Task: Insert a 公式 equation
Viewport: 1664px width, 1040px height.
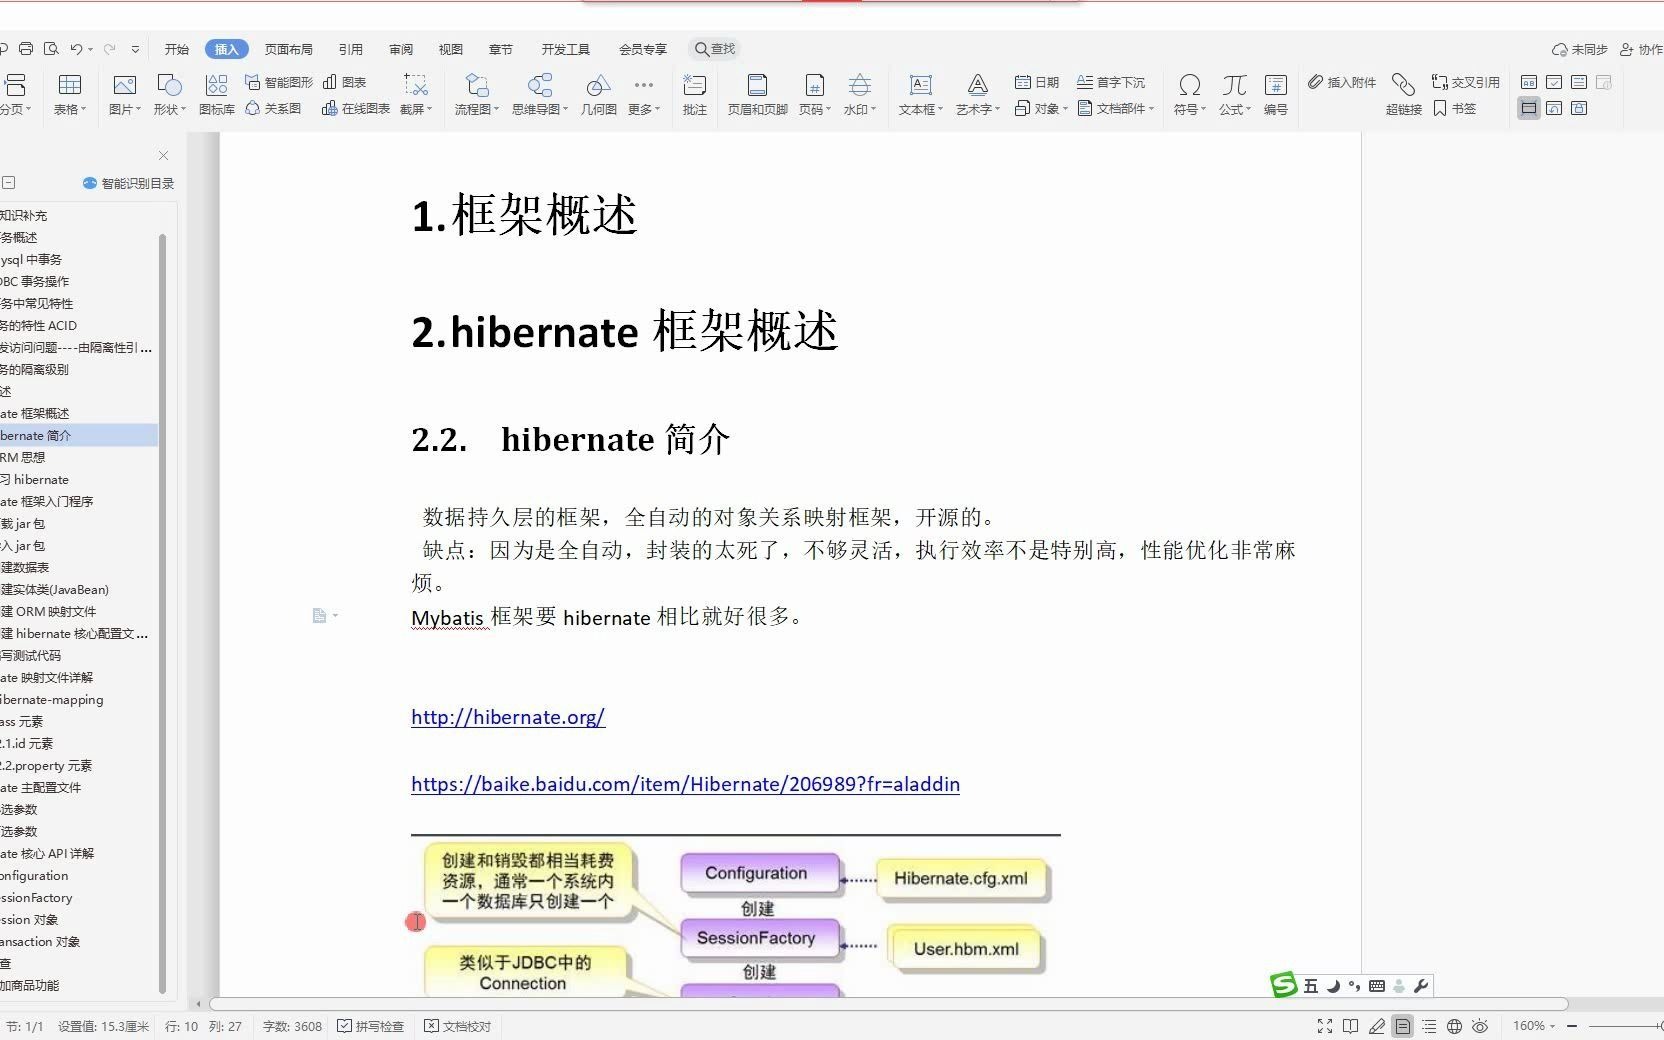Action: tap(1235, 95)
